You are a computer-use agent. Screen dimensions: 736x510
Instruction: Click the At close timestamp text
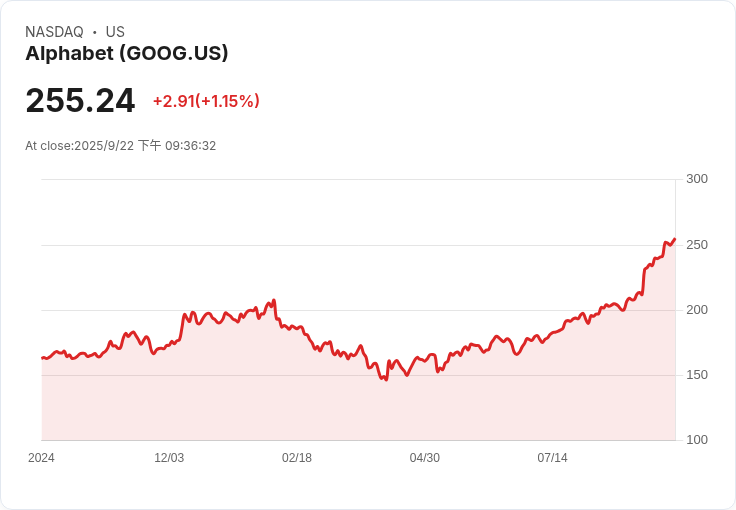120,146
